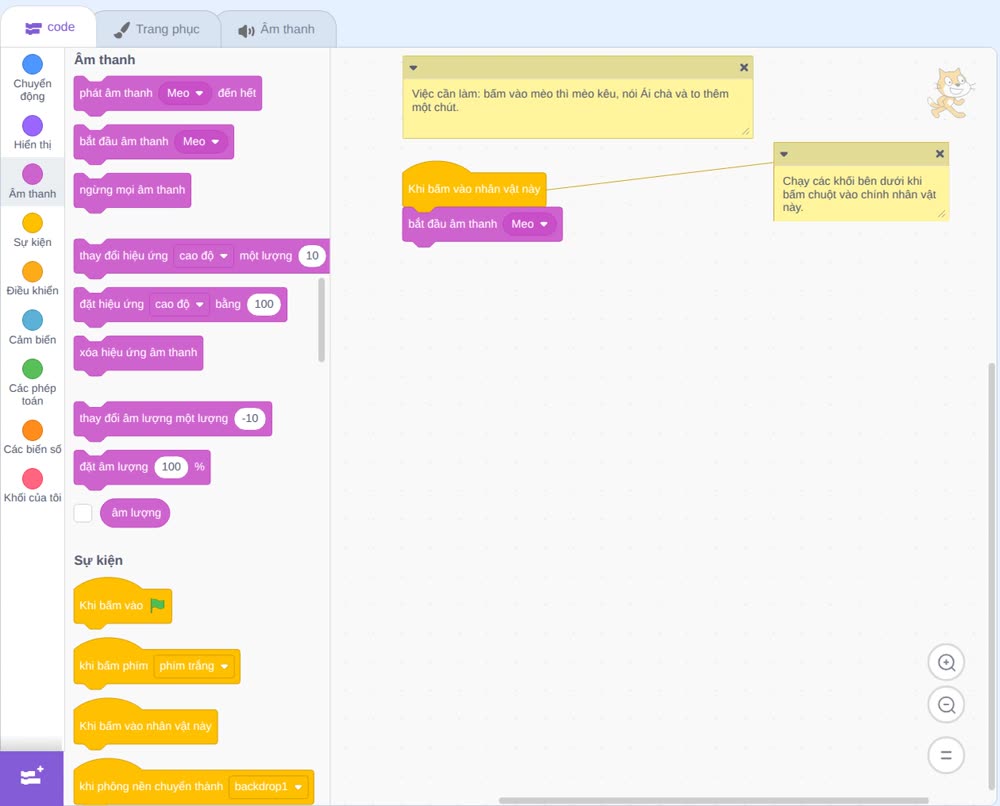Close the 'Chạy các khối bên dưới' comment

(x=939, y=154)
